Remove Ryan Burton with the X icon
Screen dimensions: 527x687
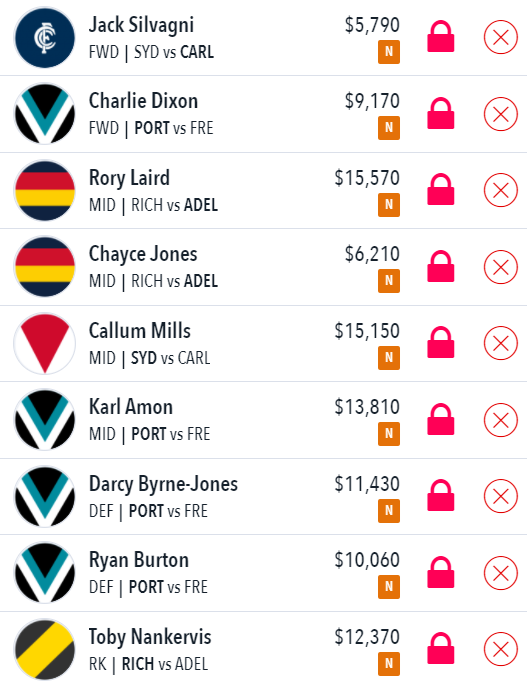[501, 573]
